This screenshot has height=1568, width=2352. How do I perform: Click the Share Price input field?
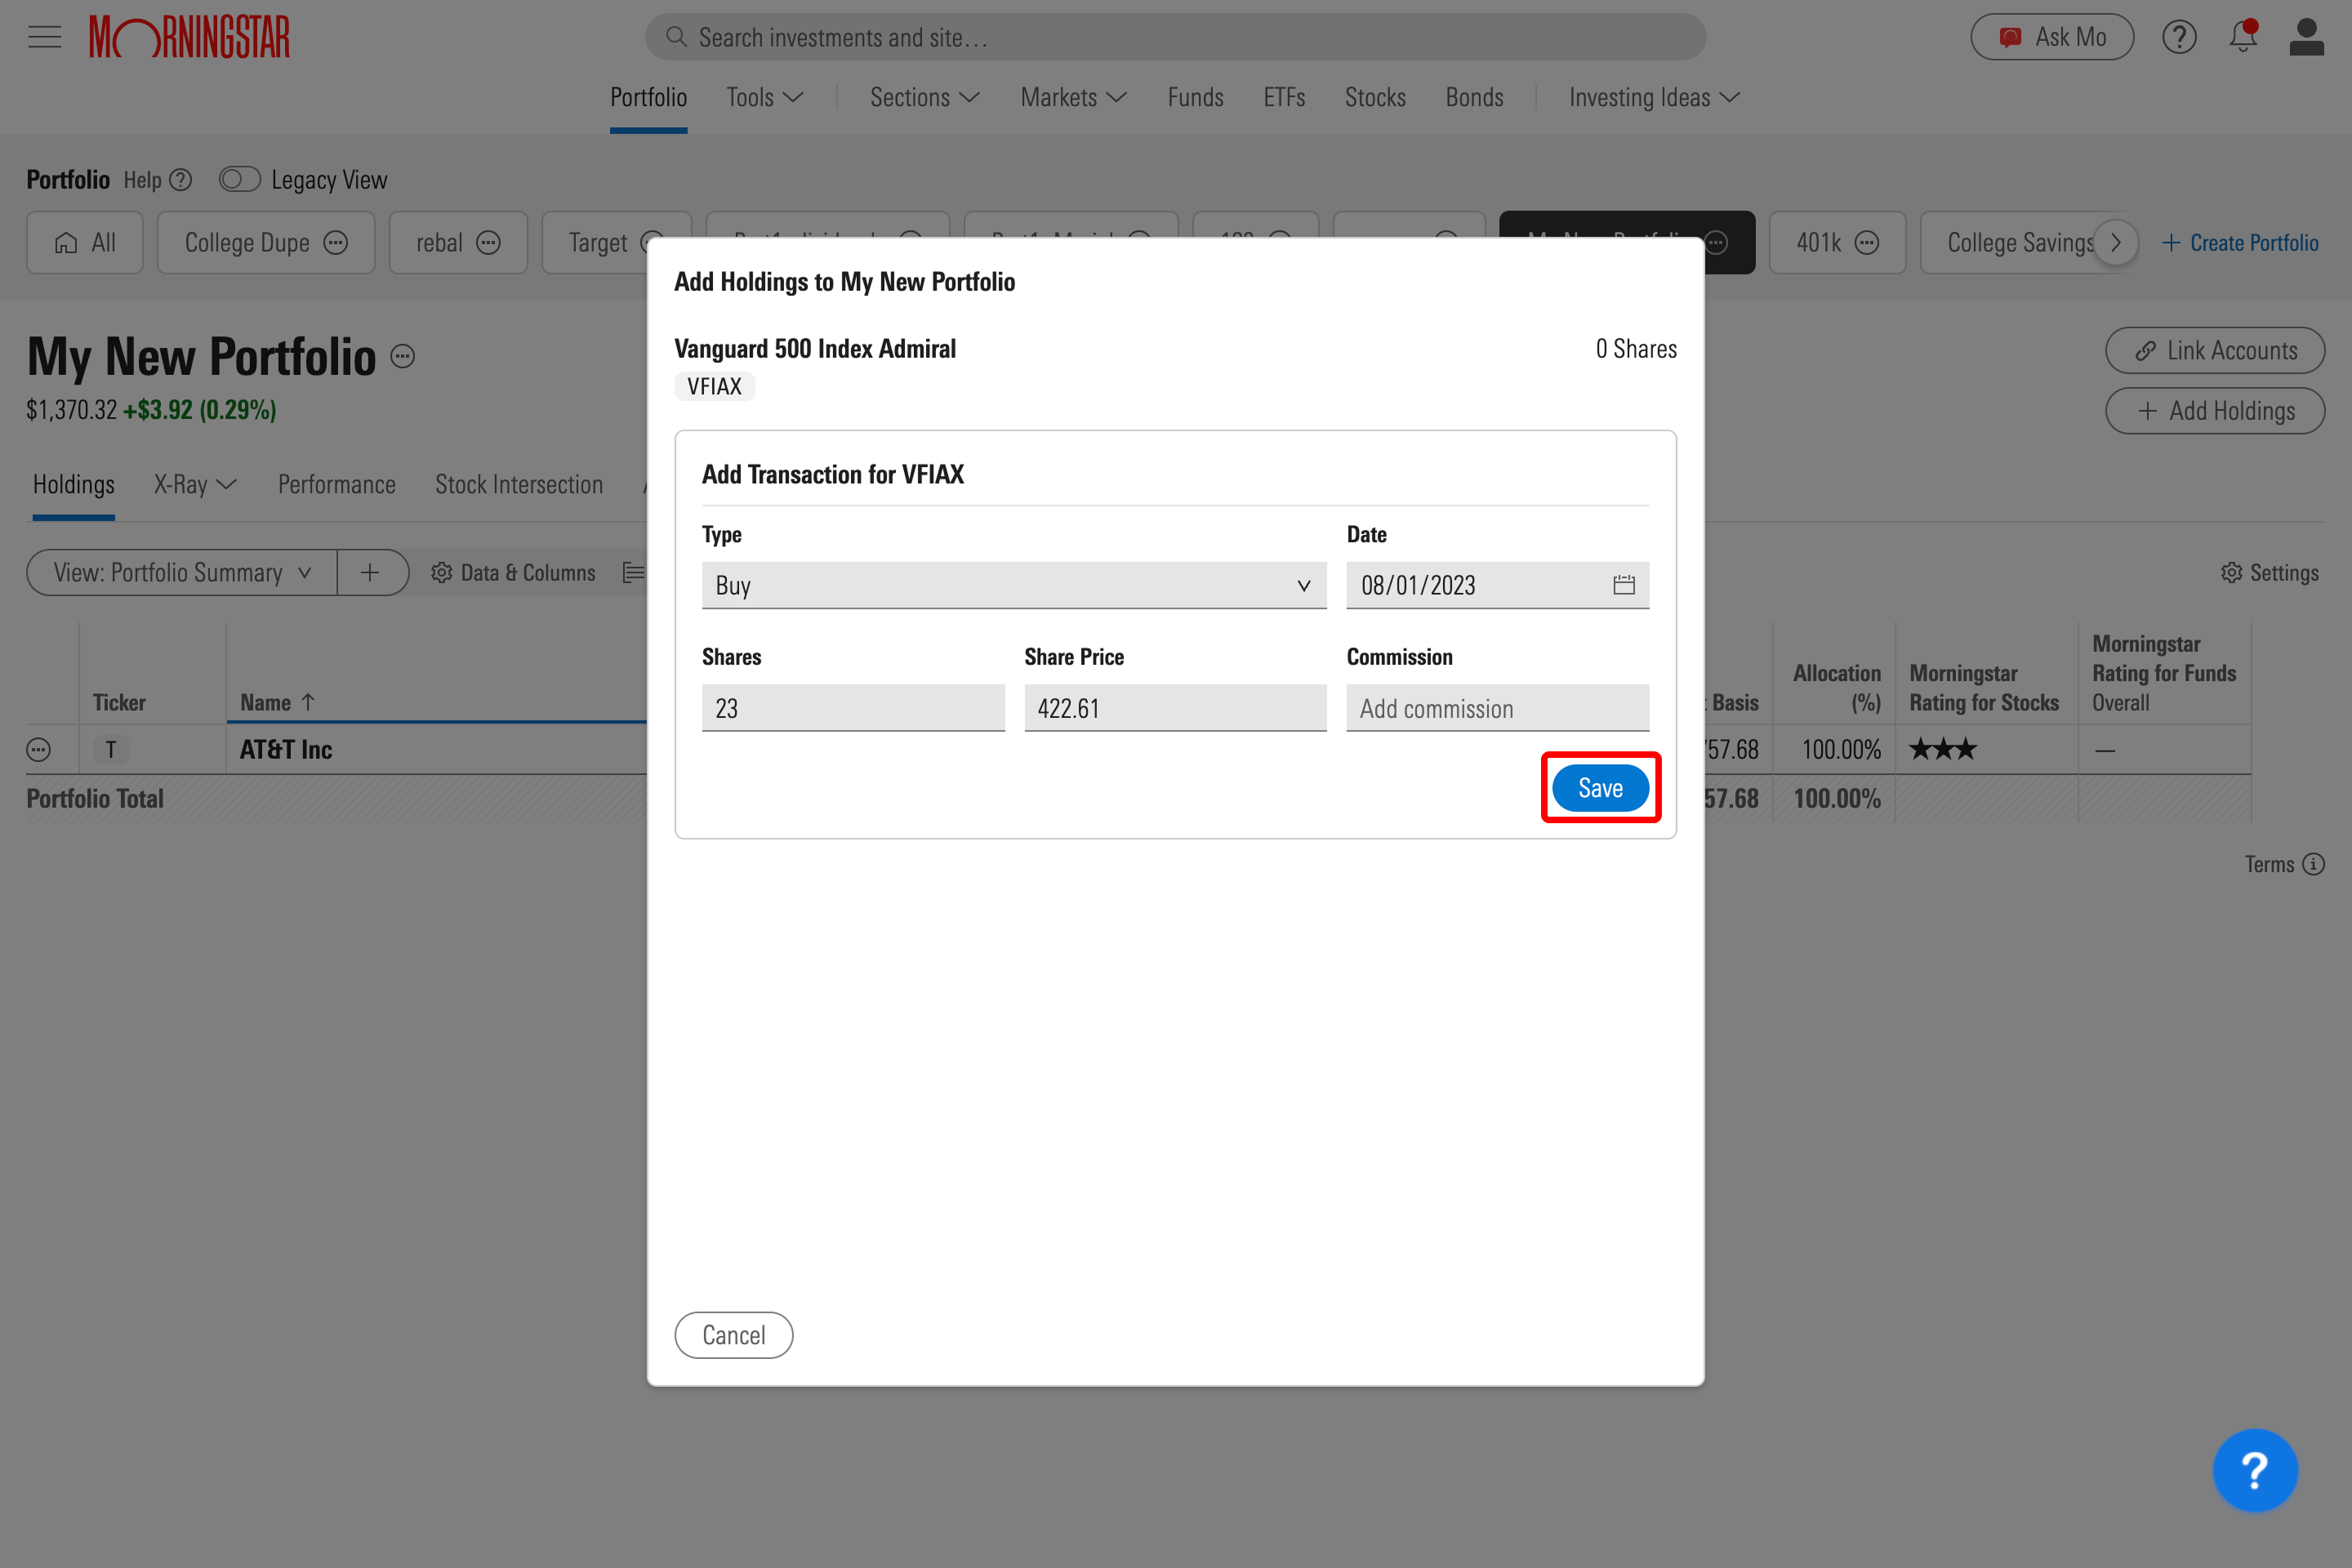coord(1175,708)
